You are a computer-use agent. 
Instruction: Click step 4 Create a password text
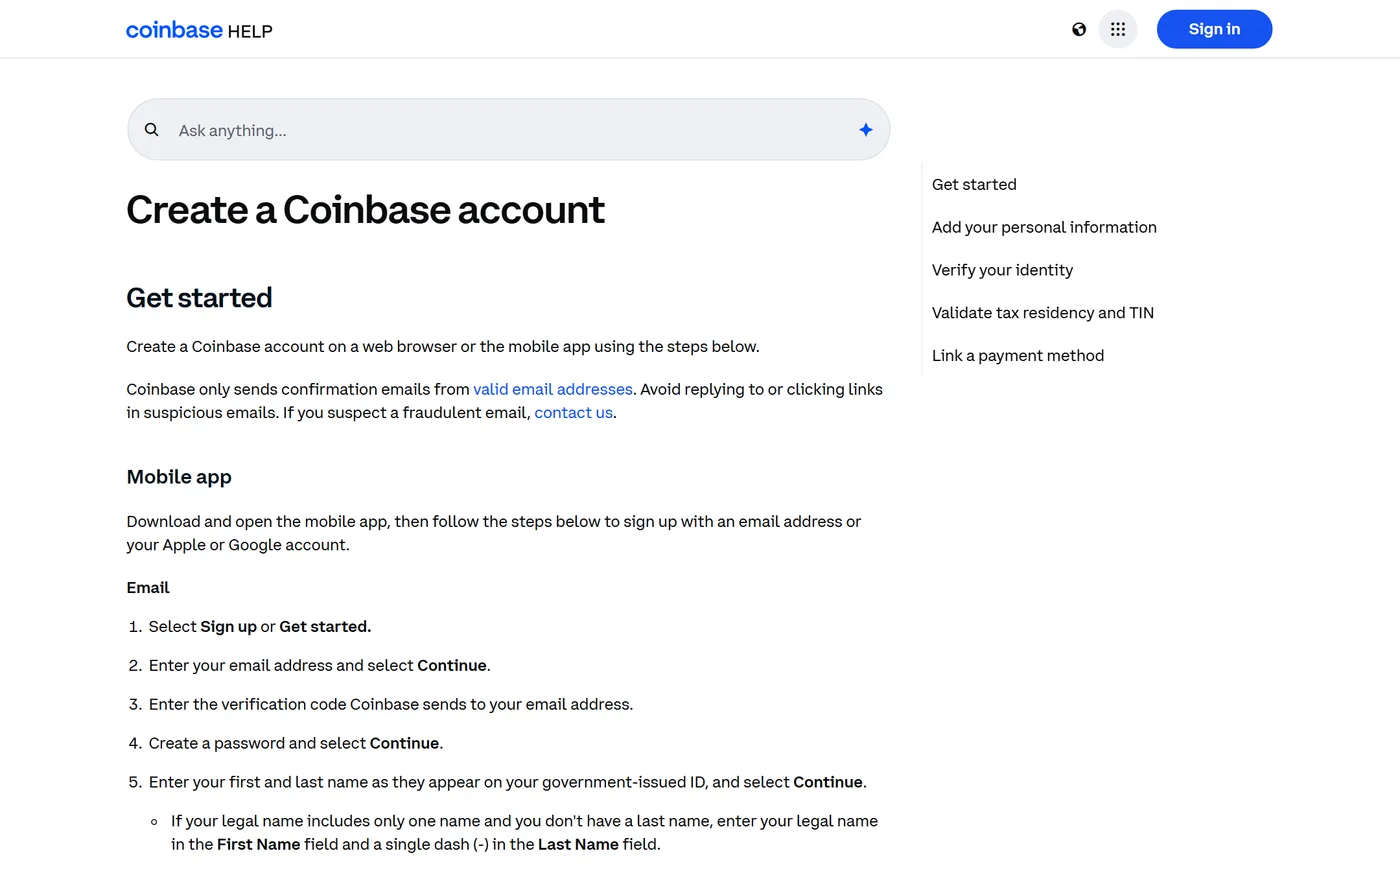(x=296, y=744)
